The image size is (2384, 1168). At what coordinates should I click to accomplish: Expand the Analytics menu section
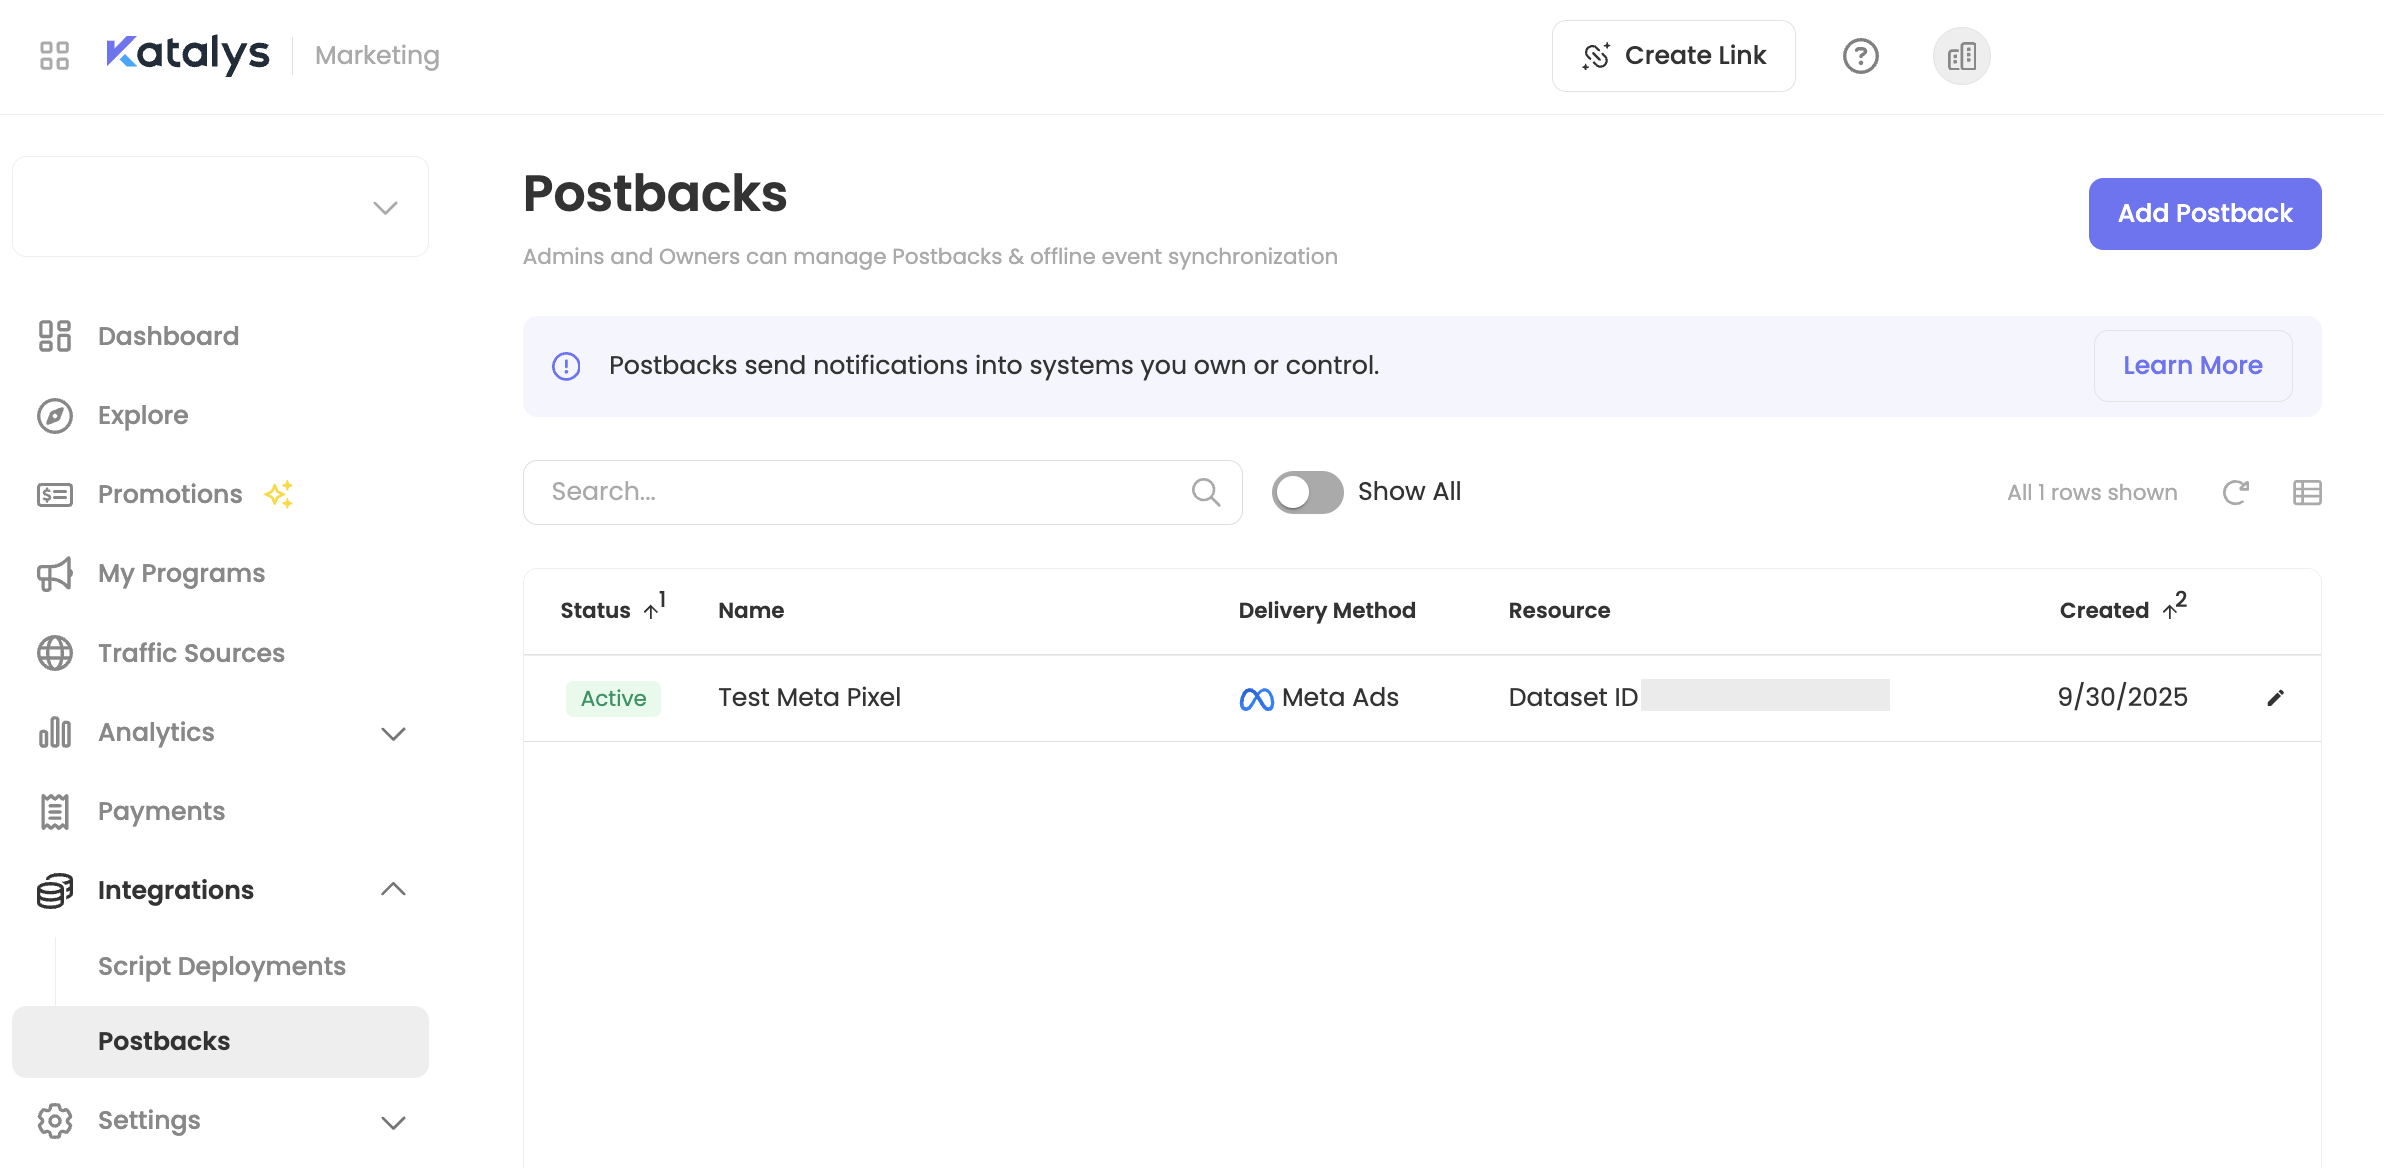393,733
